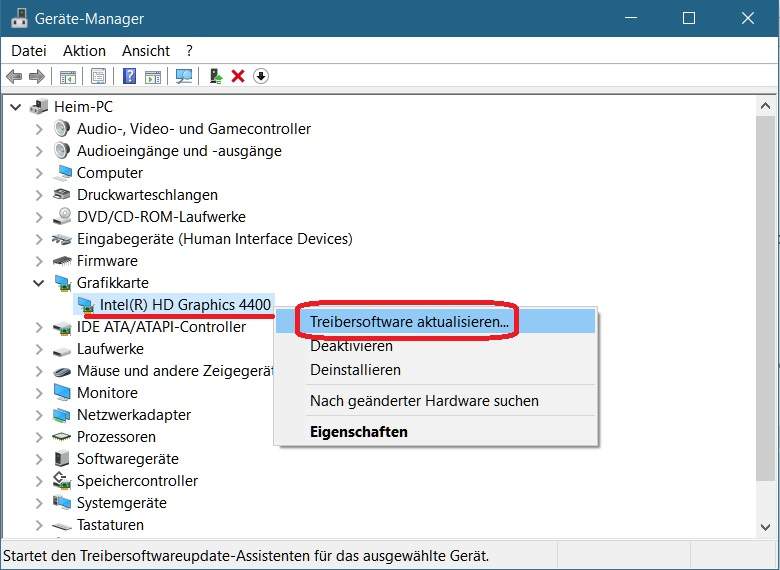780x570 pixels.
Task: Select Intel(R) HD Graphics 4400 device
Action: tap(185, 304)
